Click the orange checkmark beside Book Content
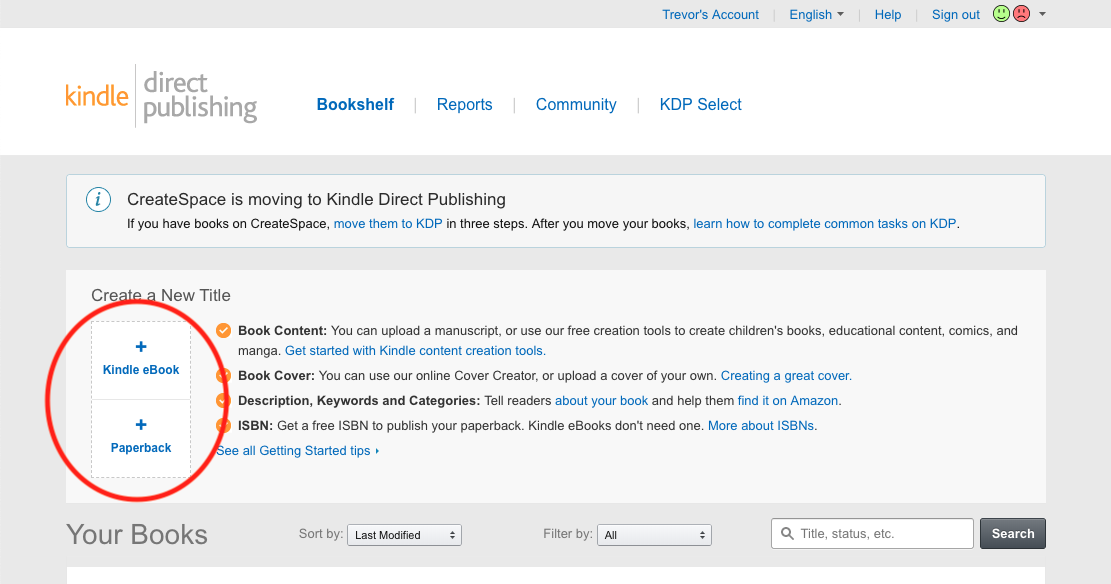The height and width of the screenshot is (584, 1111). click(224, 331)
